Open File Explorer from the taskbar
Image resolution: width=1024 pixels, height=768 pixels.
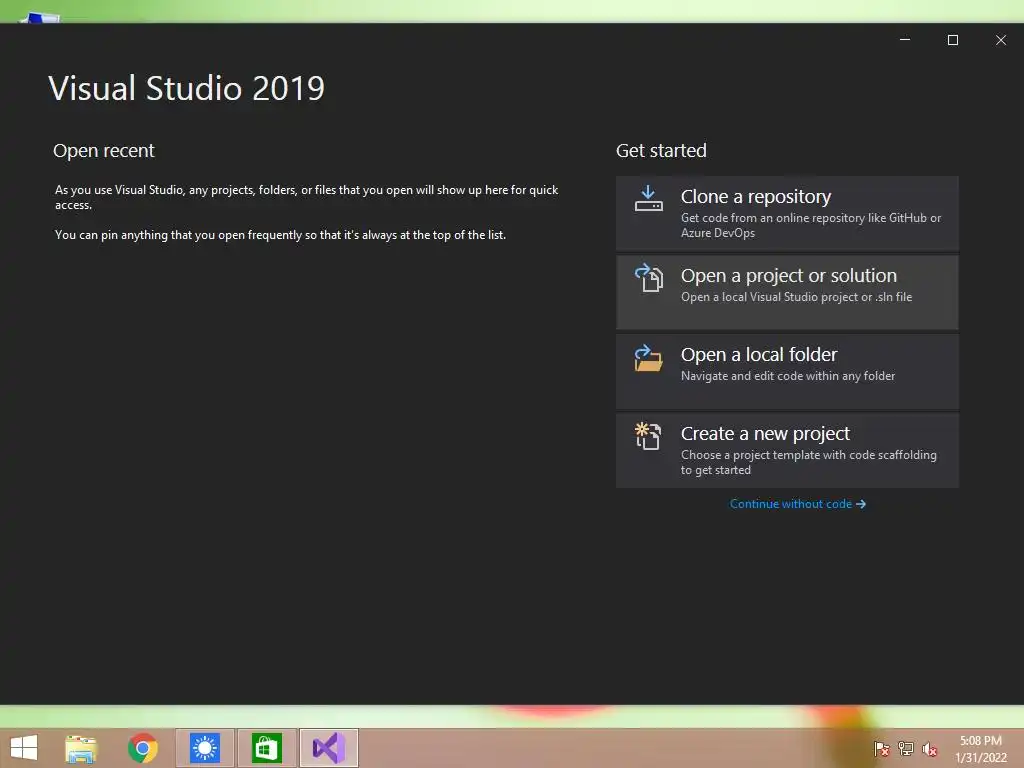pyautogui.click(x=81, y=748)
